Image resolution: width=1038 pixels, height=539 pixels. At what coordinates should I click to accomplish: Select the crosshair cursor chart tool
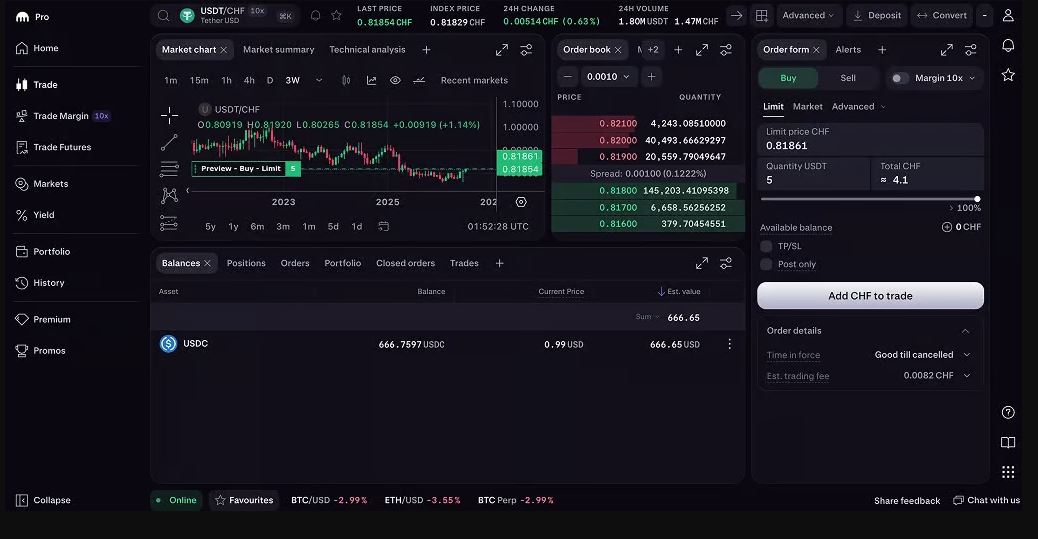click(x=169, y=115)
